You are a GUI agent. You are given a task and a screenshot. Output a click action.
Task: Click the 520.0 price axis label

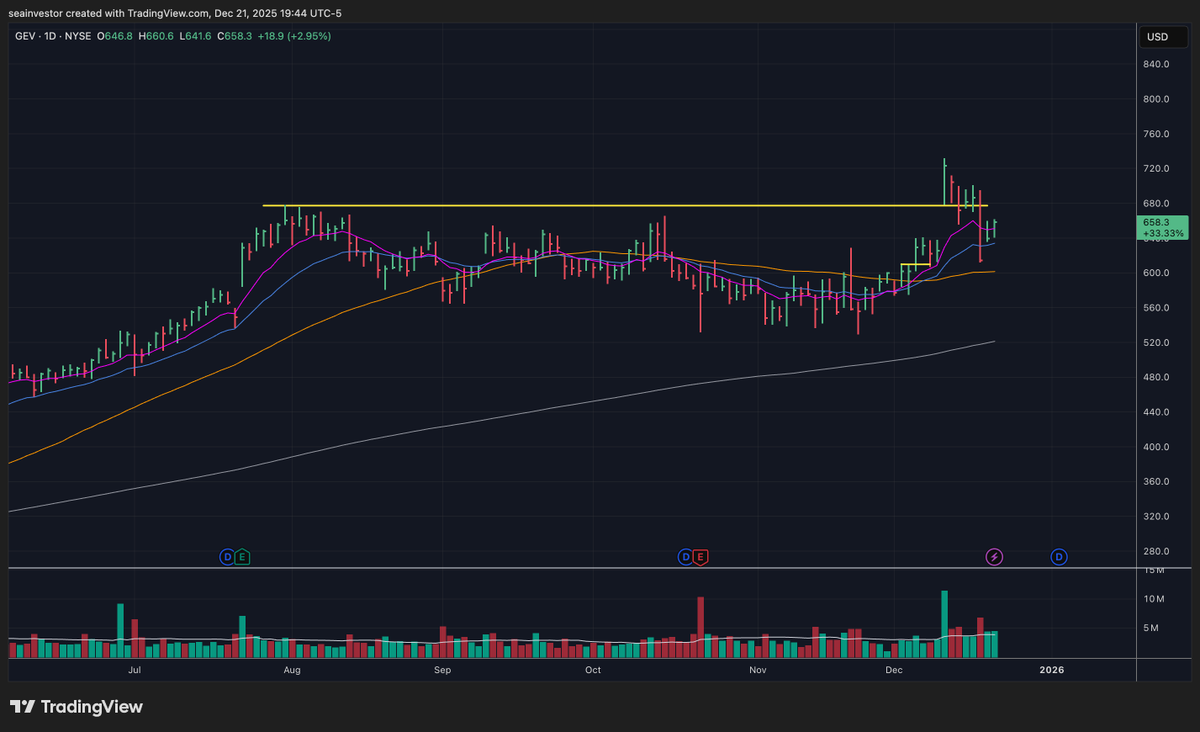point(1156,343)
